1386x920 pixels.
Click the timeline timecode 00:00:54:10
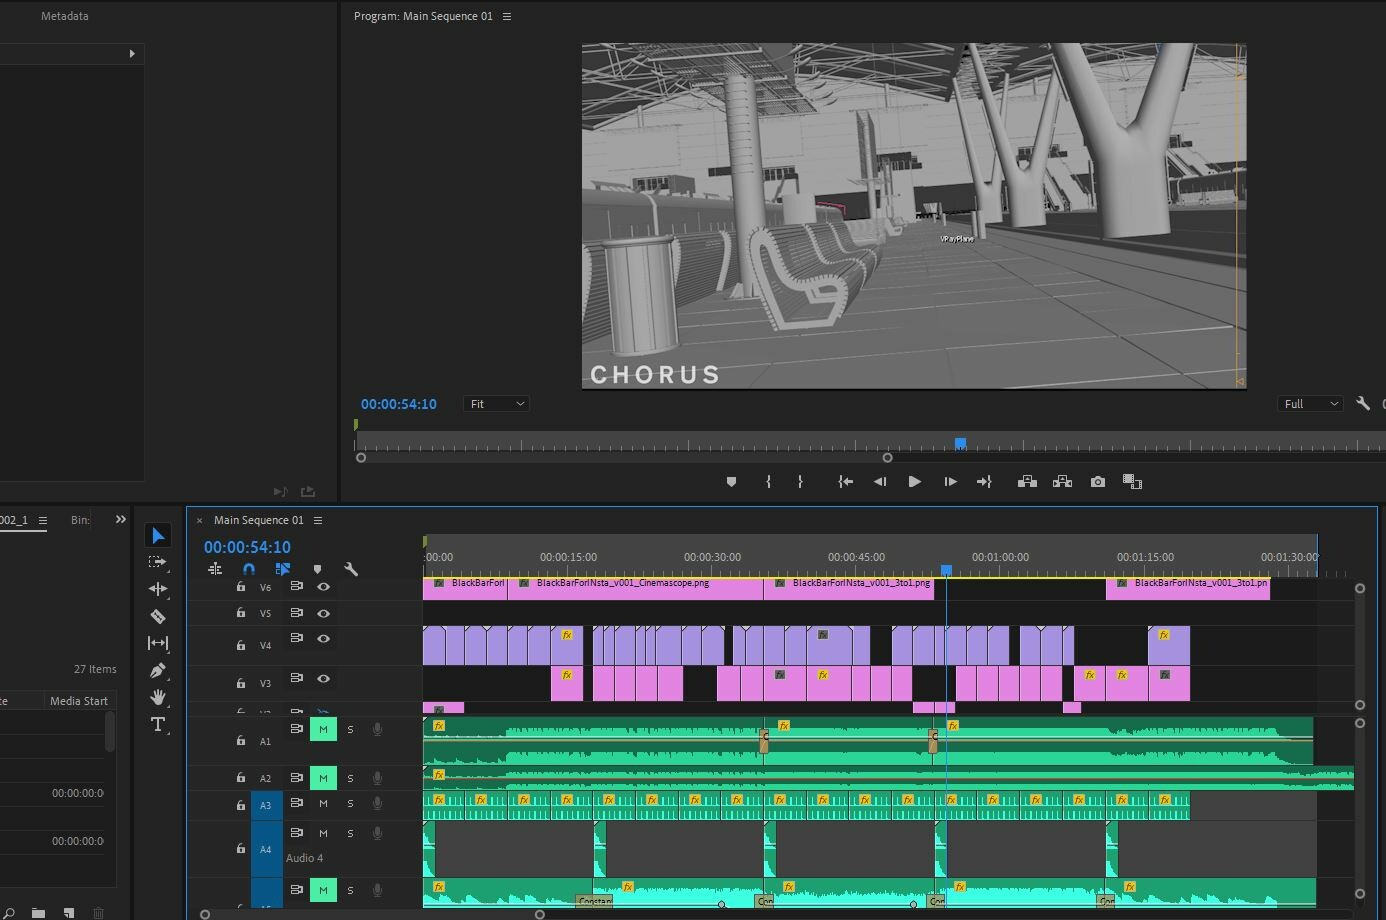tap(247, 547)
